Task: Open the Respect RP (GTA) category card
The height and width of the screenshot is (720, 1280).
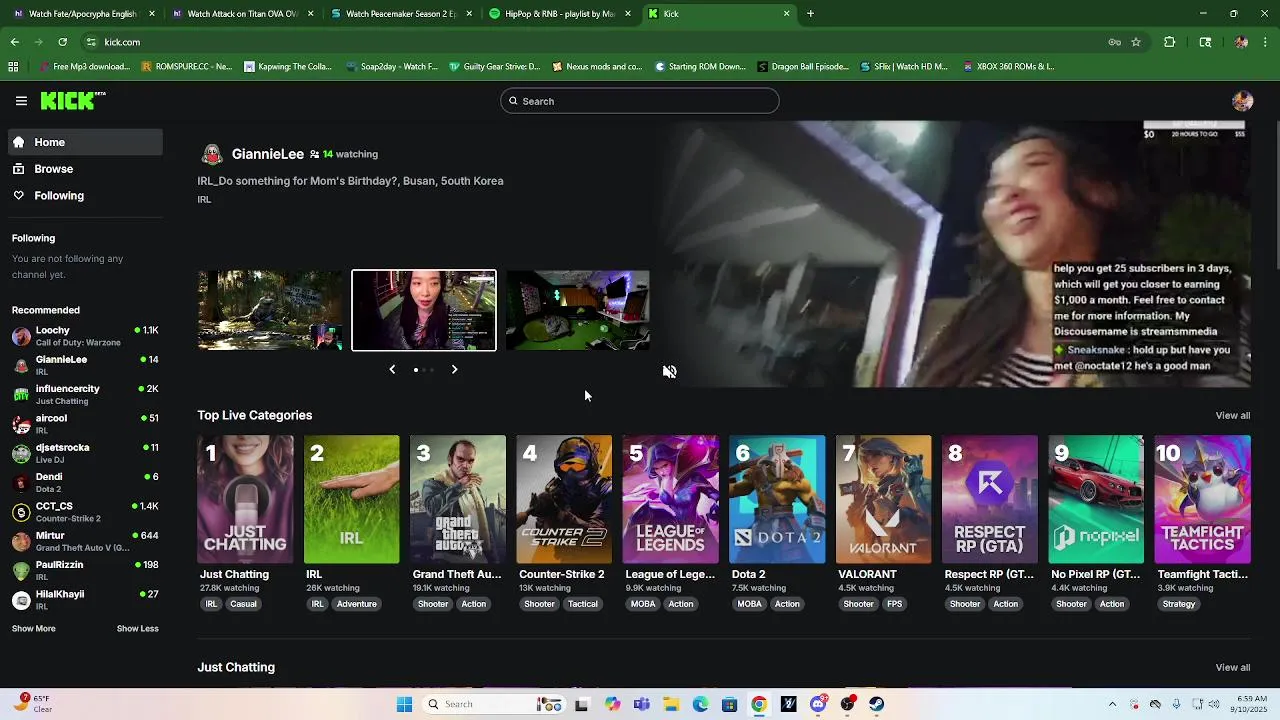Action: (x=990, y=499)
